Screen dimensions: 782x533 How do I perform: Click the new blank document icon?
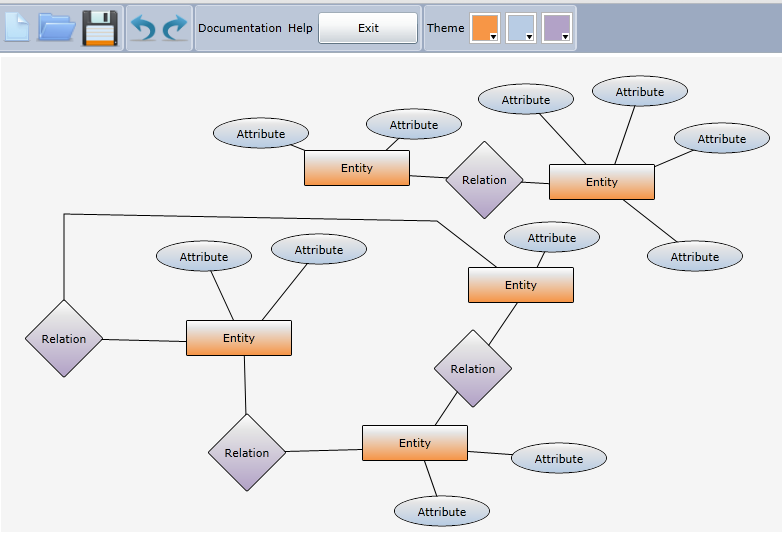pos(16,27)
